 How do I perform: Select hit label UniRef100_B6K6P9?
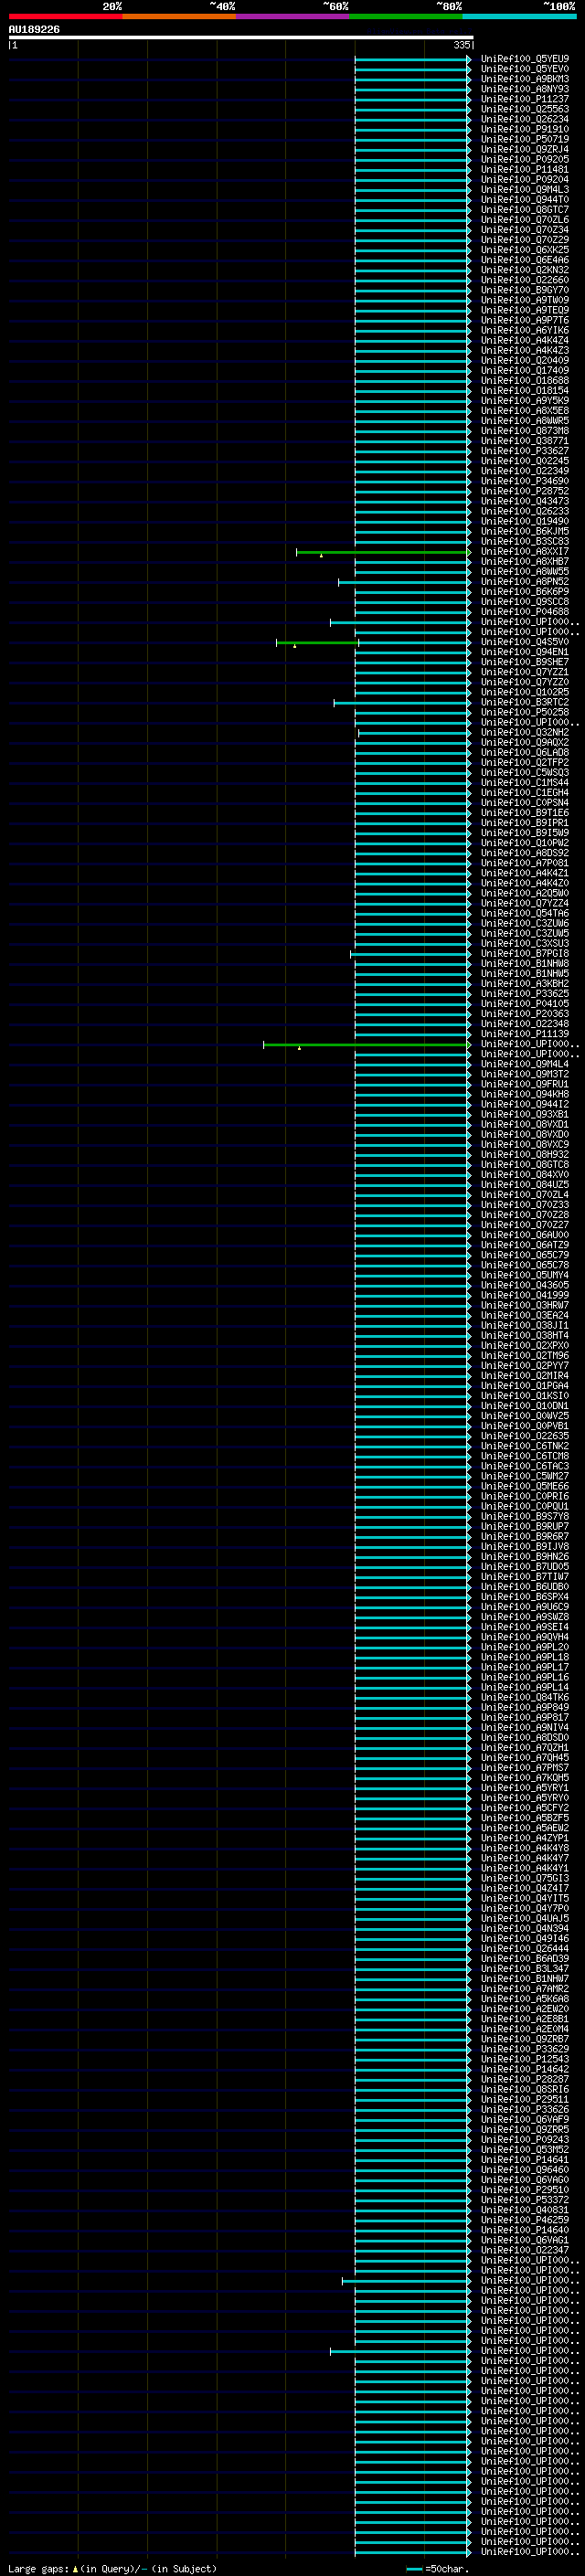[x=525, y=592]
